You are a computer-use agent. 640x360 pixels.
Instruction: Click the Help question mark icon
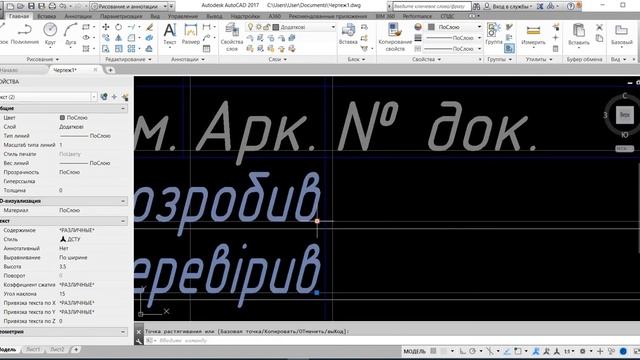coord(571,6)
